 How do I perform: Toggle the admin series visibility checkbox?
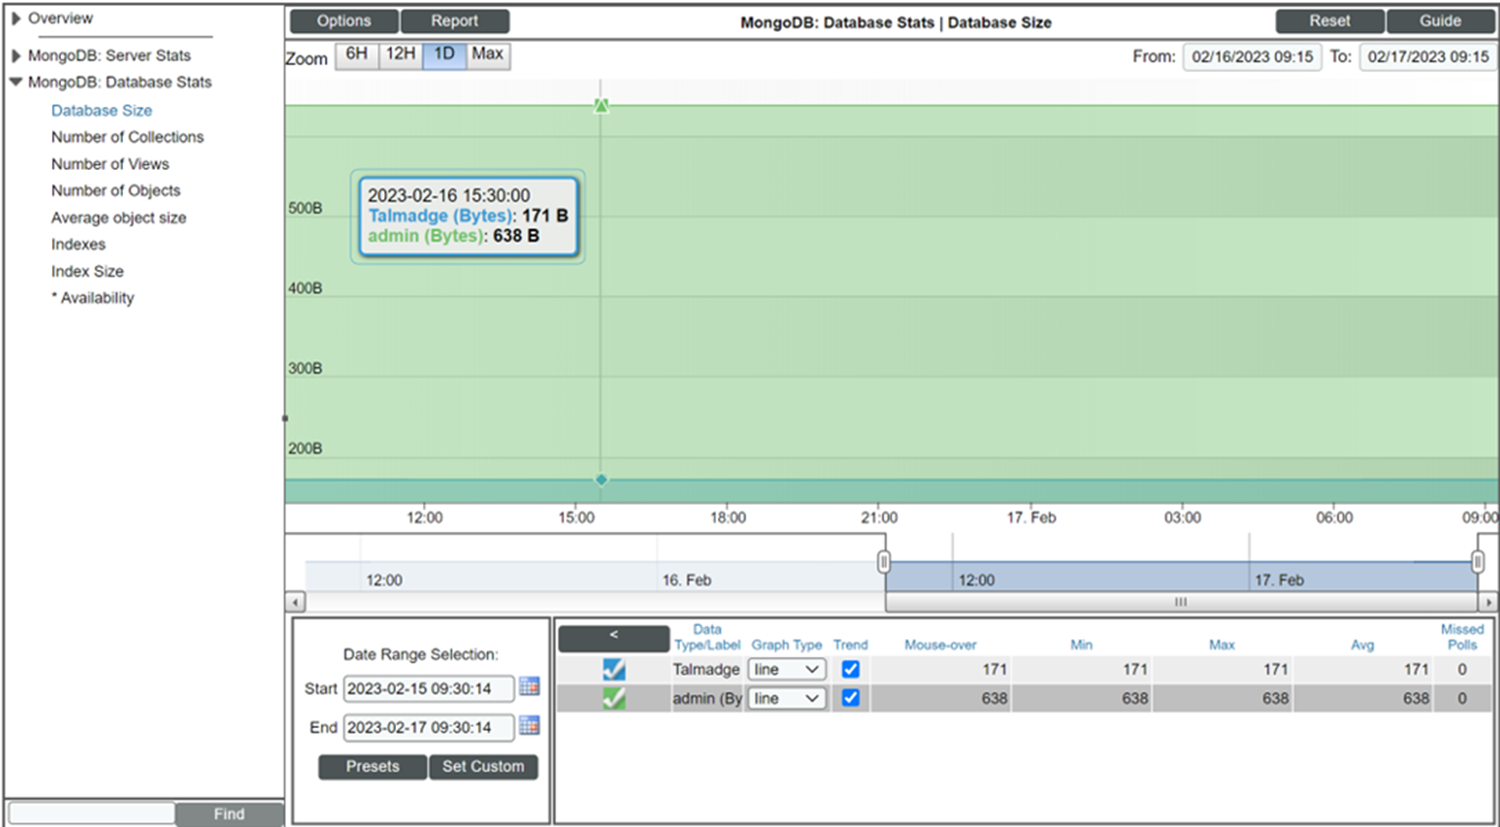click(x=614, y=698)
